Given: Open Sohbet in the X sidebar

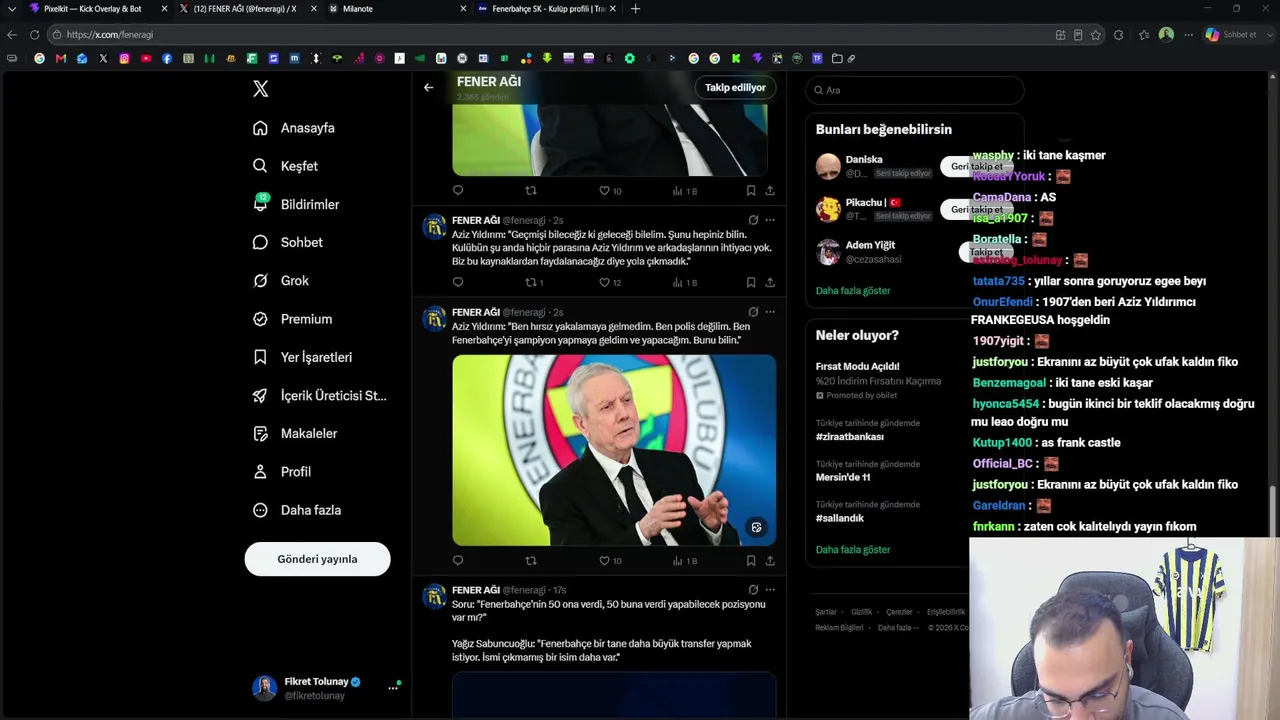Looking at the screenshot, I should coord(288,242).
